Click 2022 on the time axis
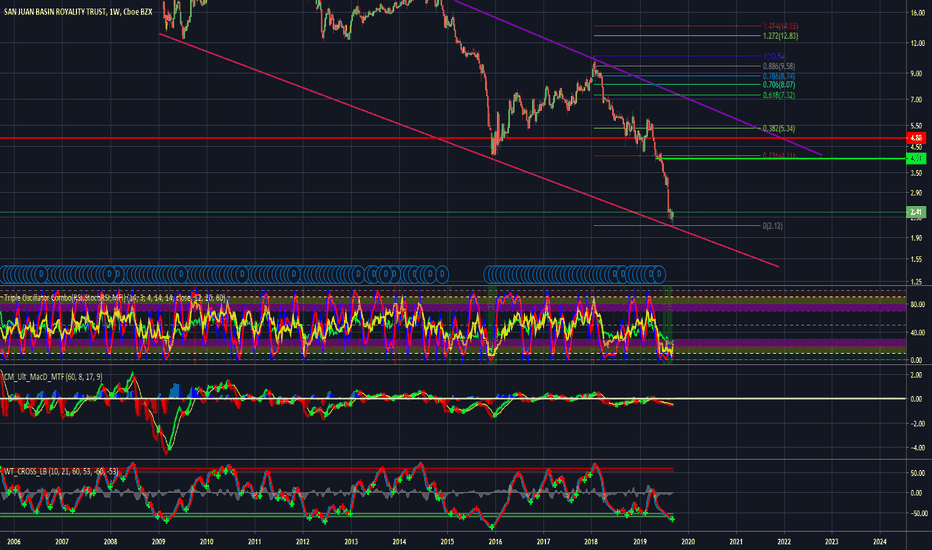 coord(784,542)
